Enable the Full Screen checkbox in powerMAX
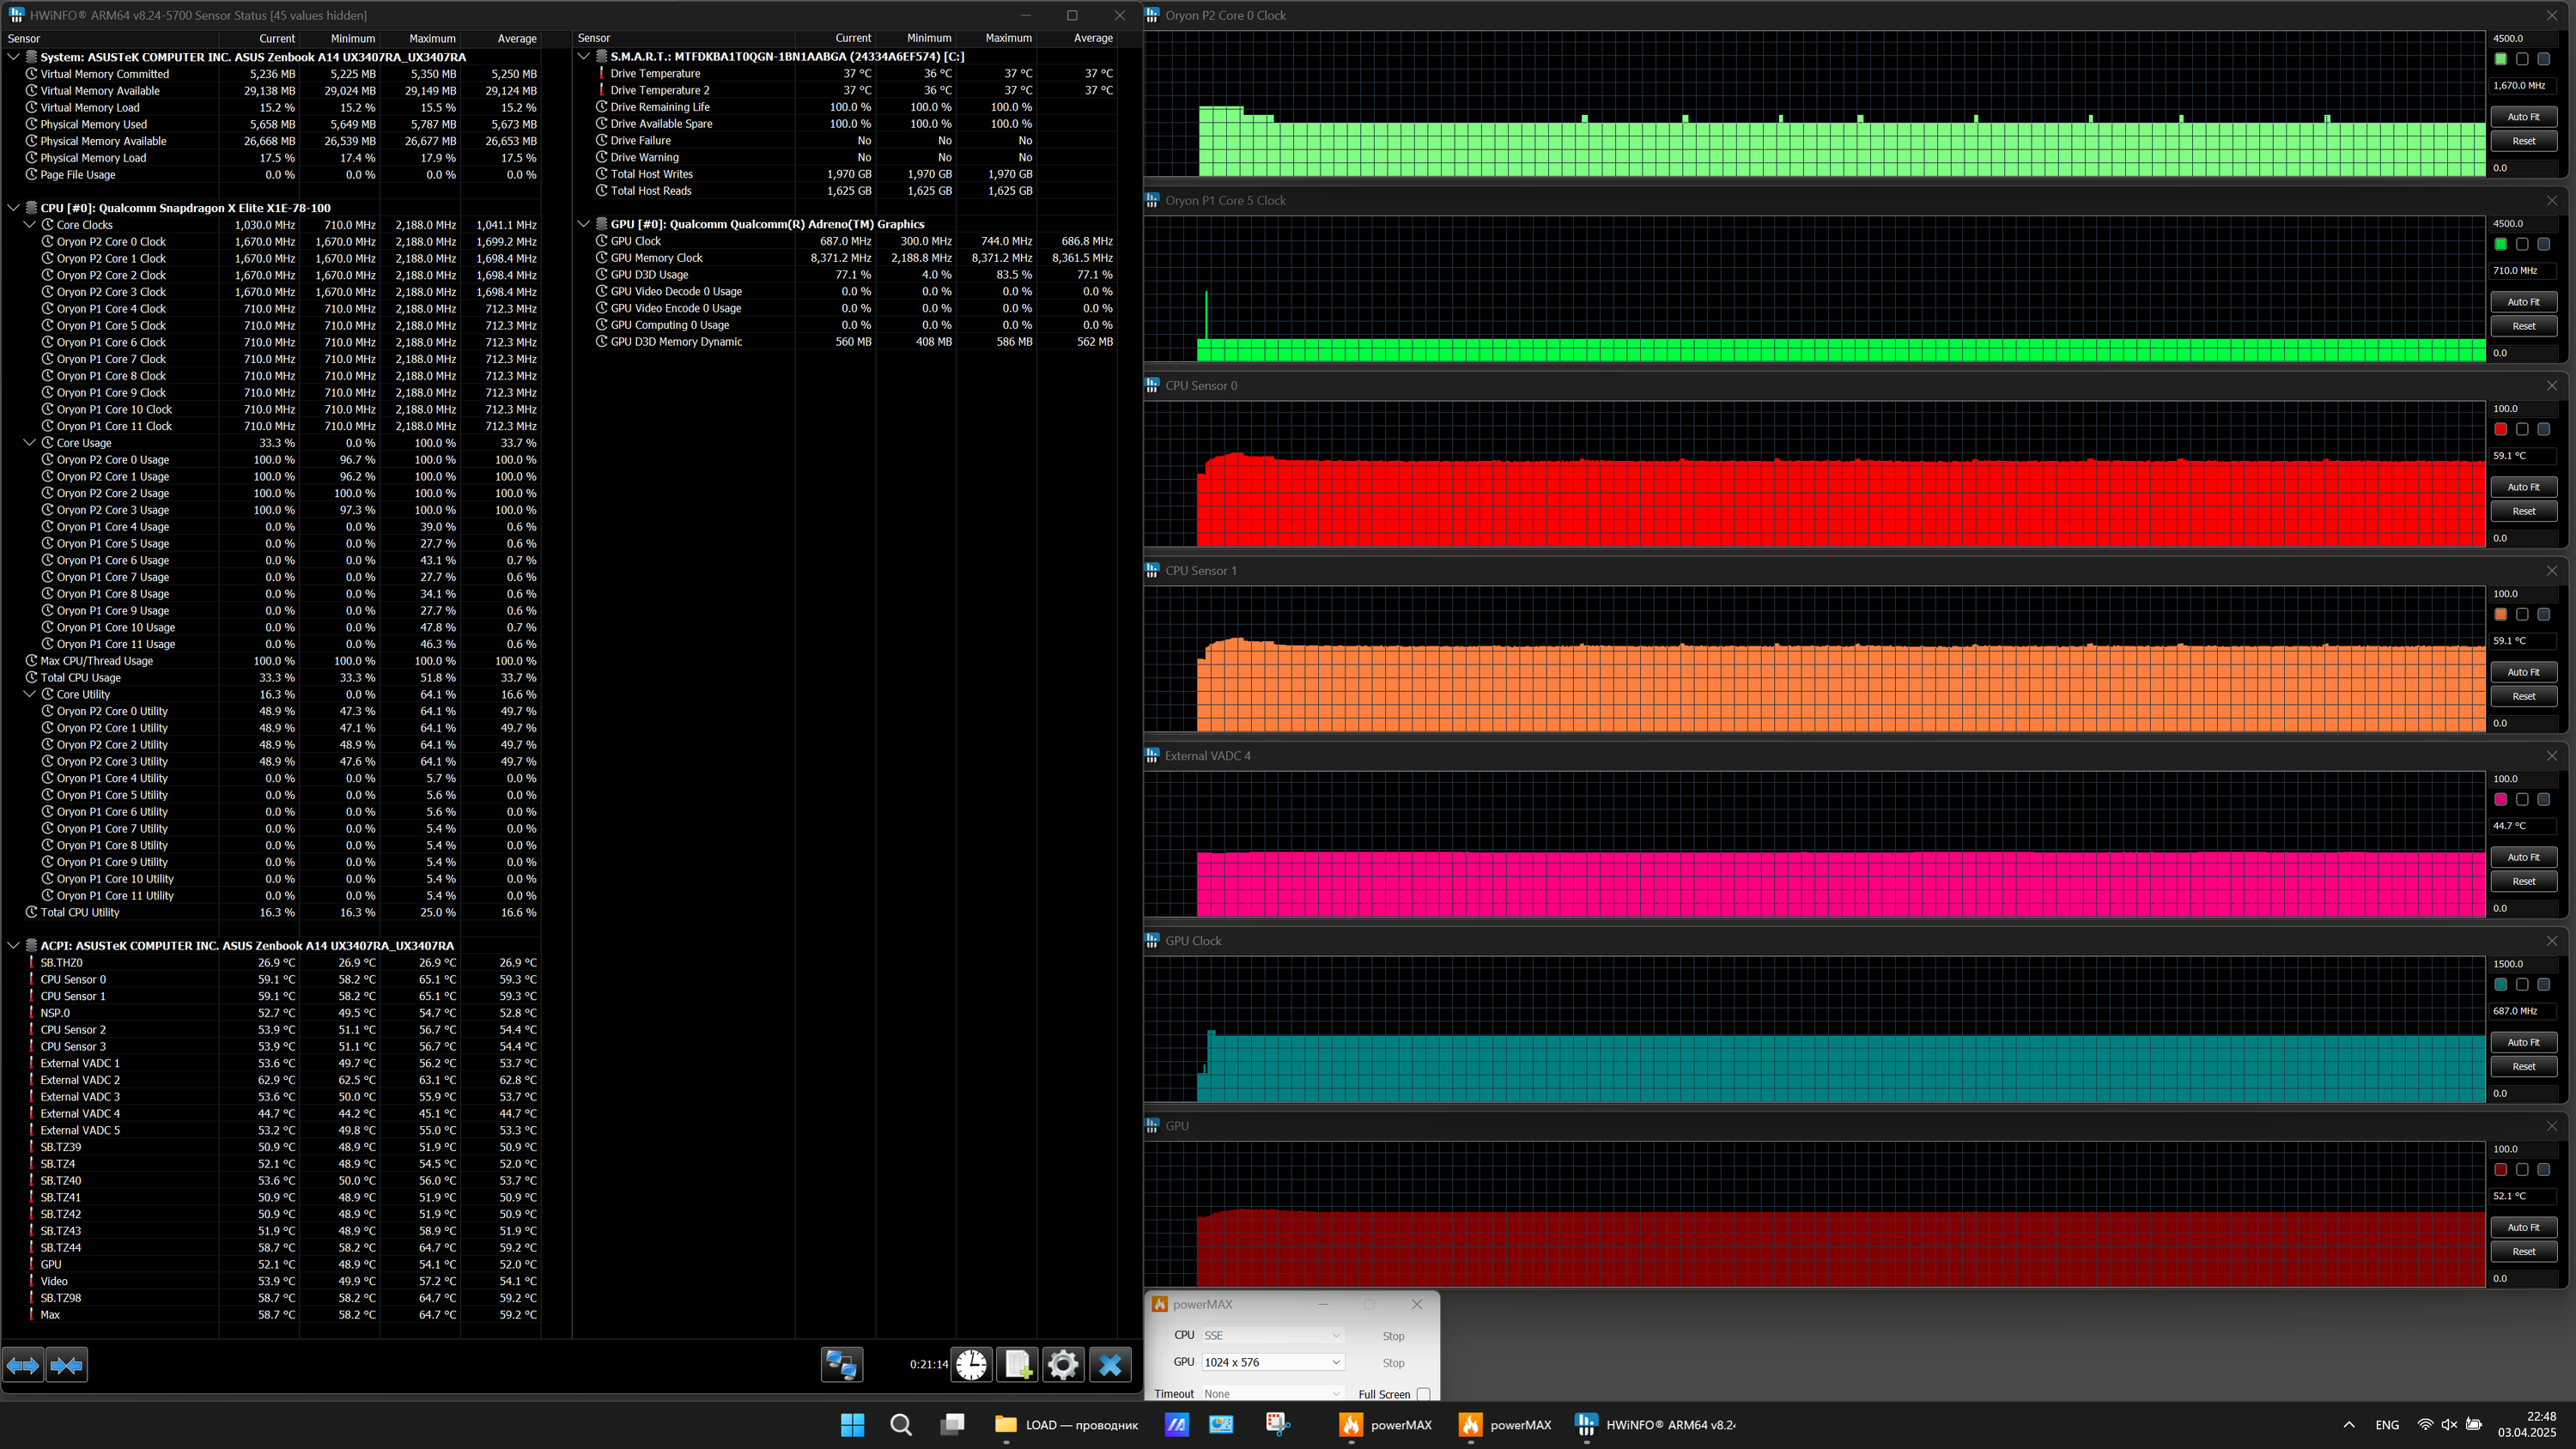2576x1449 pixels. [x=1423, y=1394]
